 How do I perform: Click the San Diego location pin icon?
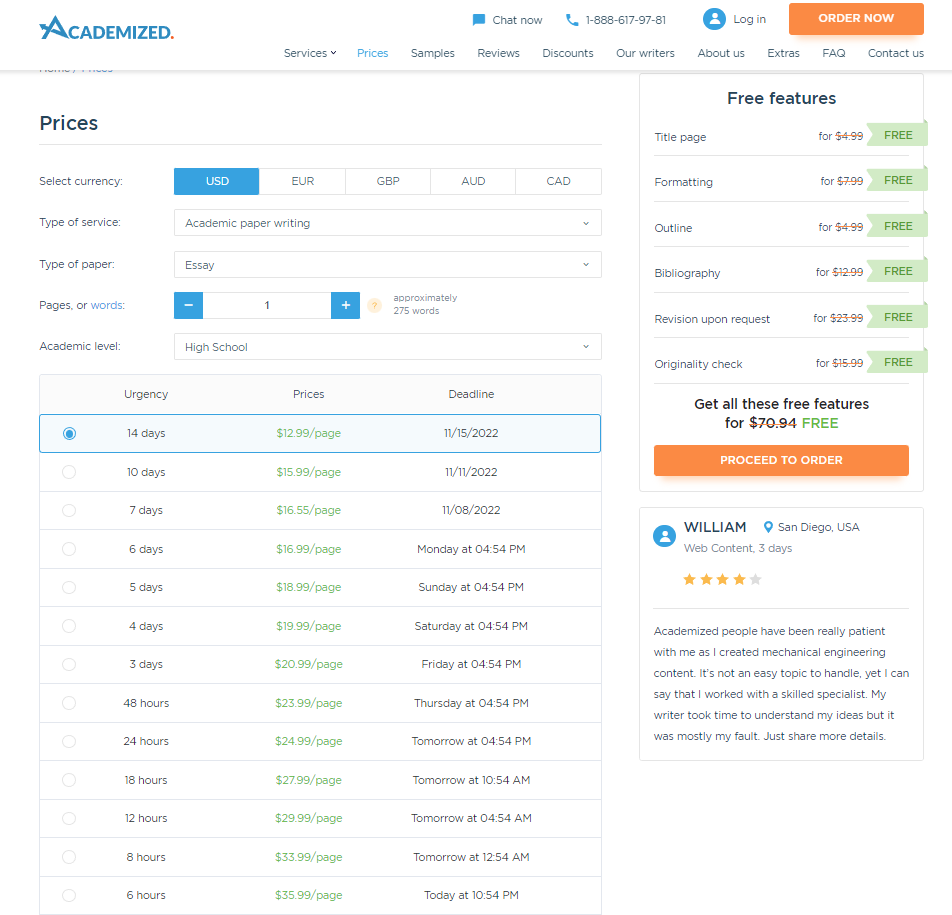768,527
